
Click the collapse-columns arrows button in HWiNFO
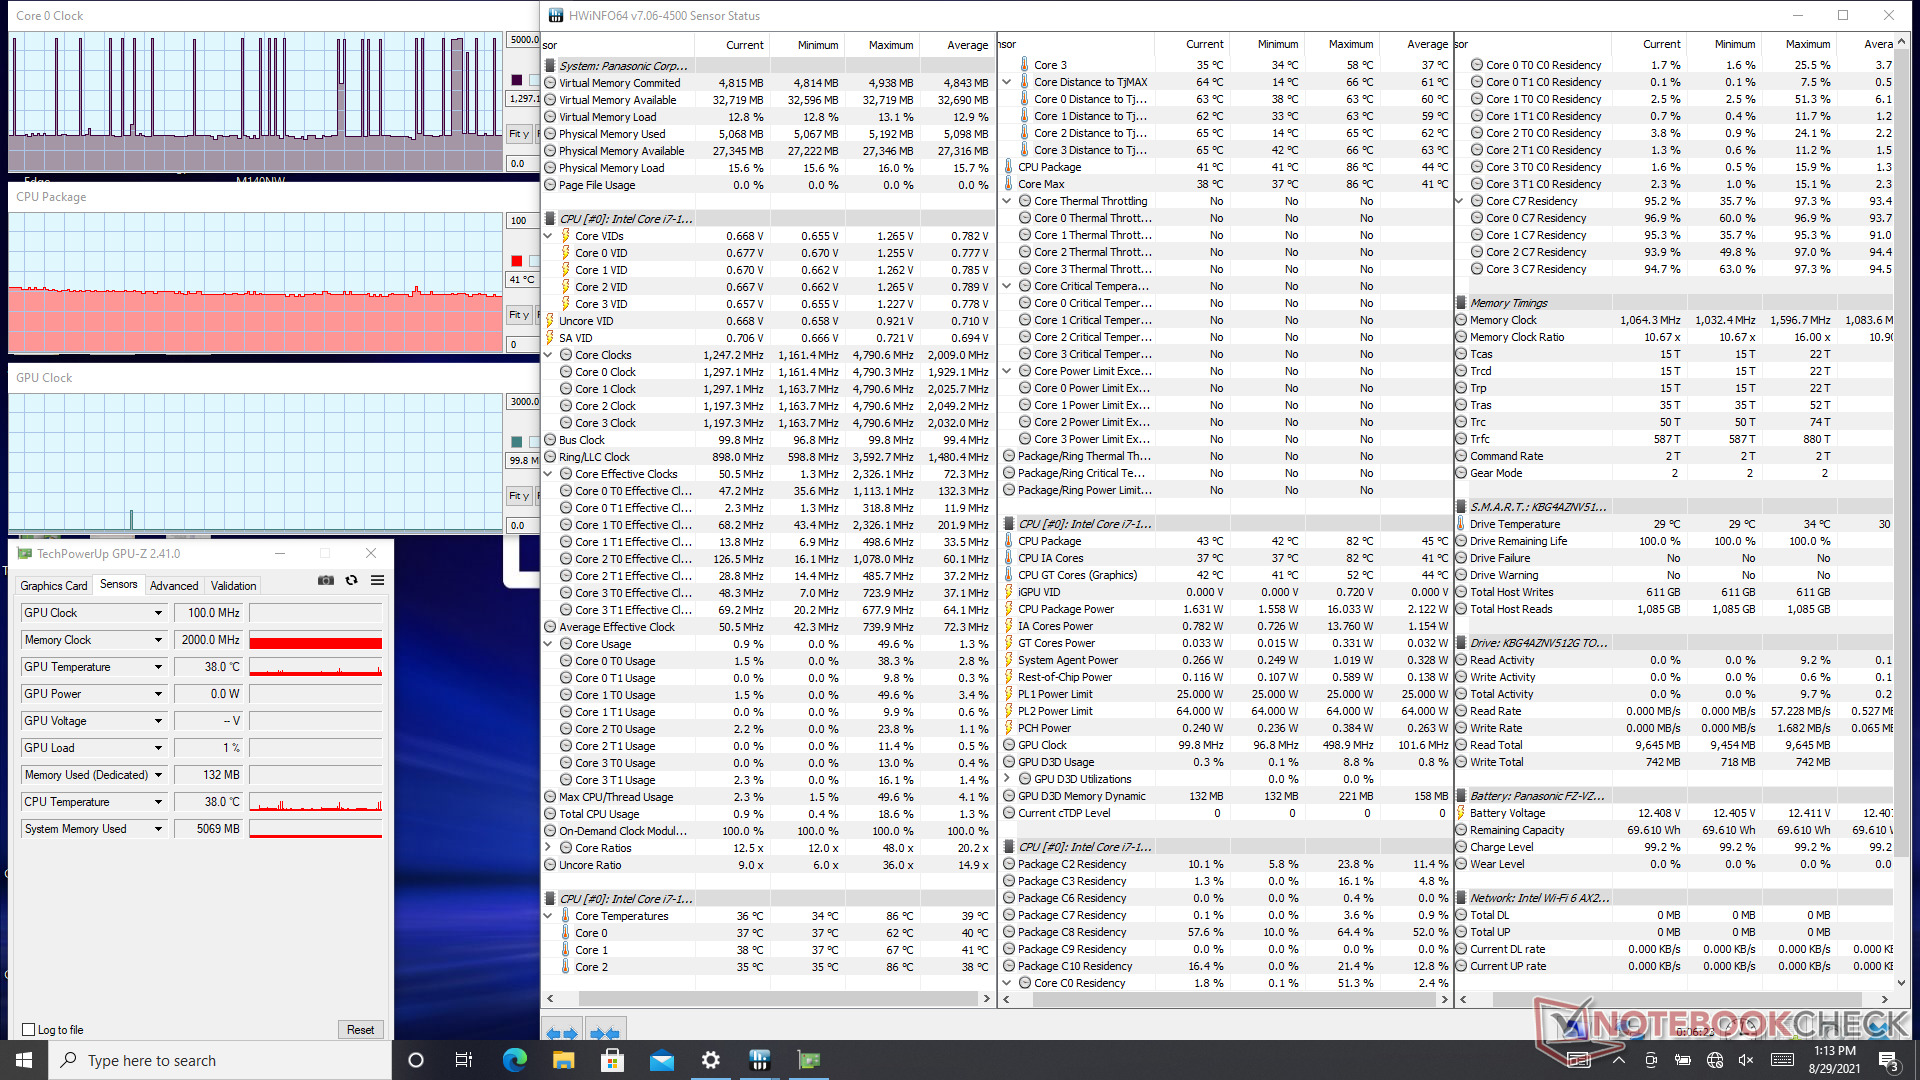point(604,1033)
